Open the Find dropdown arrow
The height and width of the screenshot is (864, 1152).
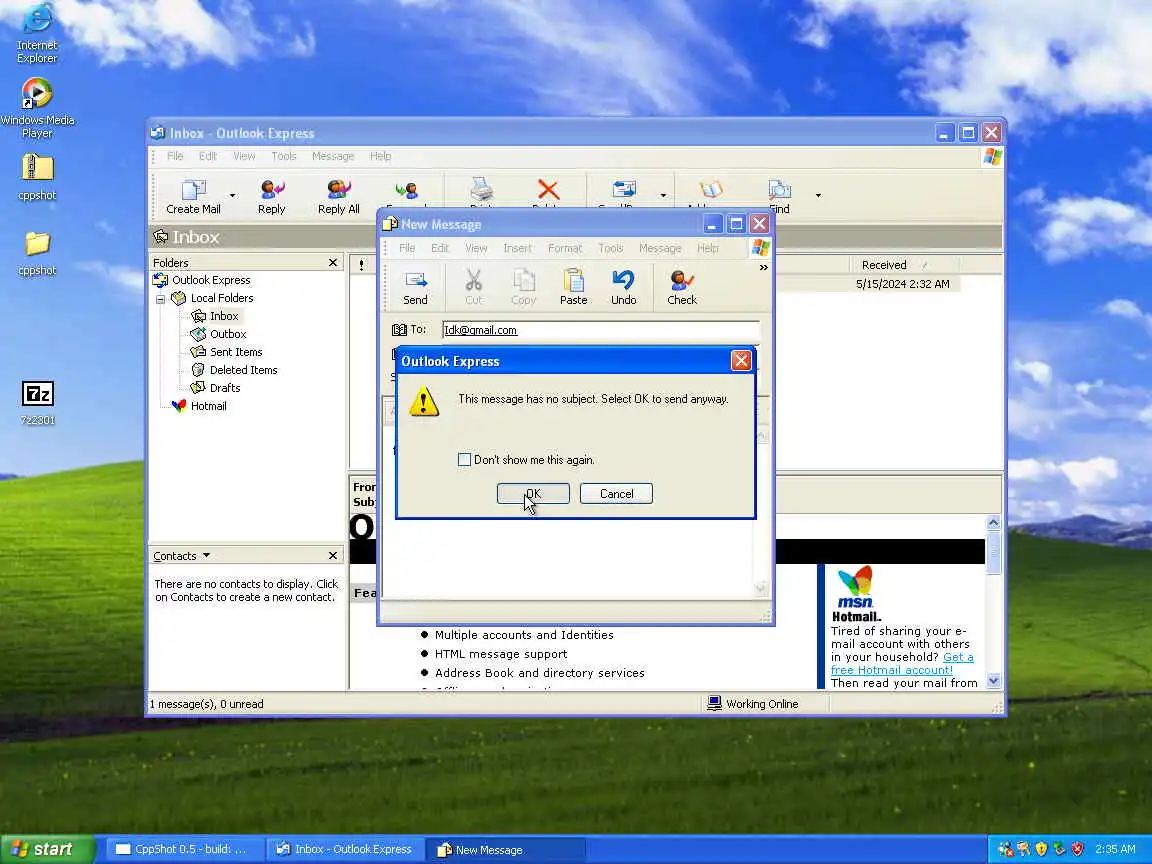coord(818,195)
